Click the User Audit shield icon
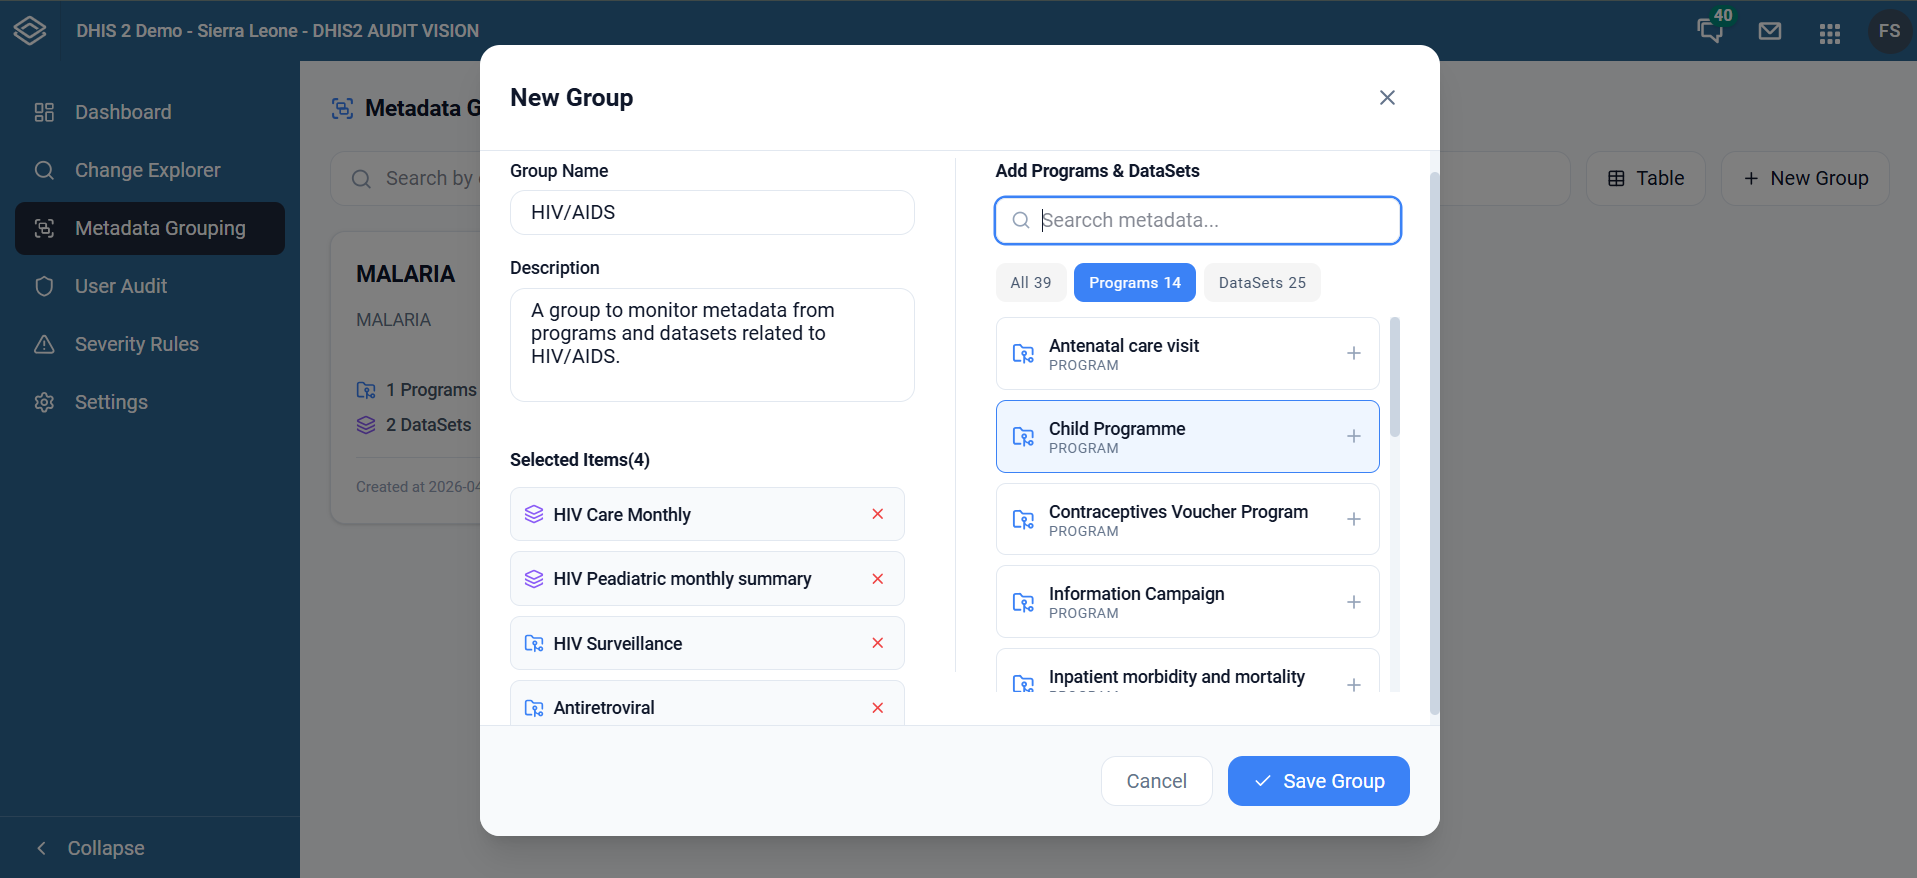Viewport: 1917px width, 878px height. tap(44, 286)
